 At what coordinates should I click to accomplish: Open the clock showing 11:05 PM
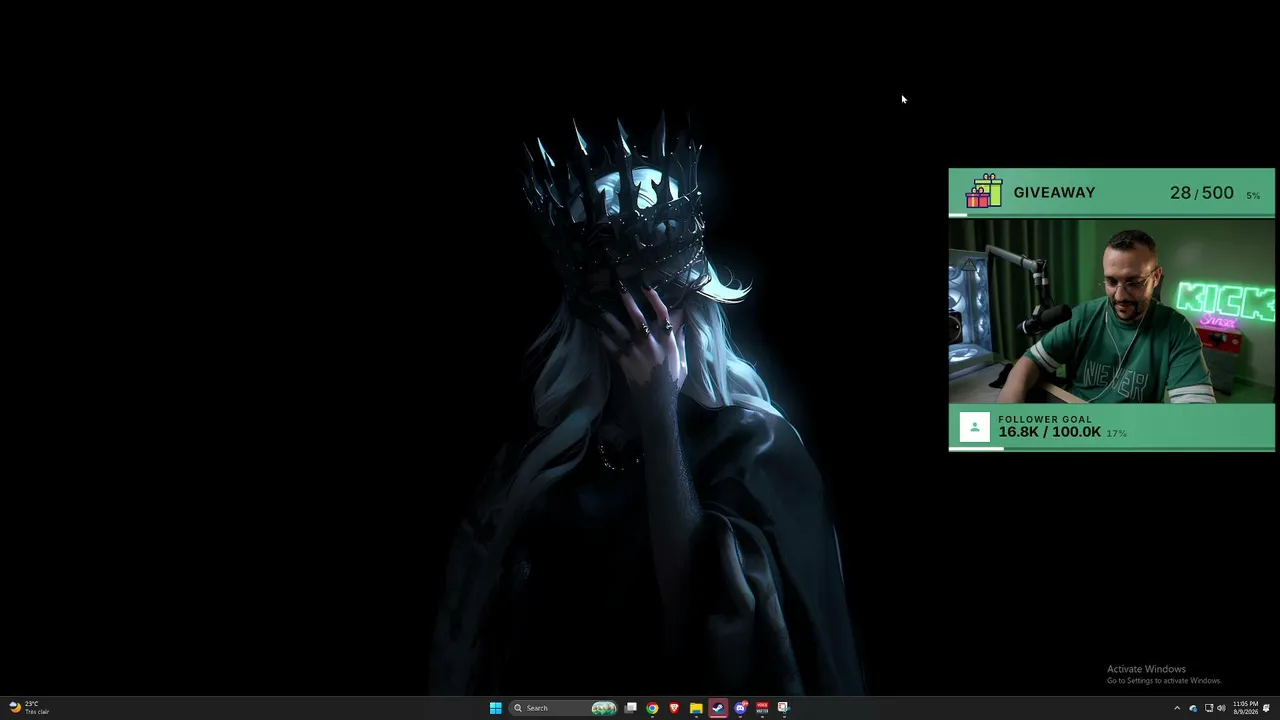pos(1245,708)
